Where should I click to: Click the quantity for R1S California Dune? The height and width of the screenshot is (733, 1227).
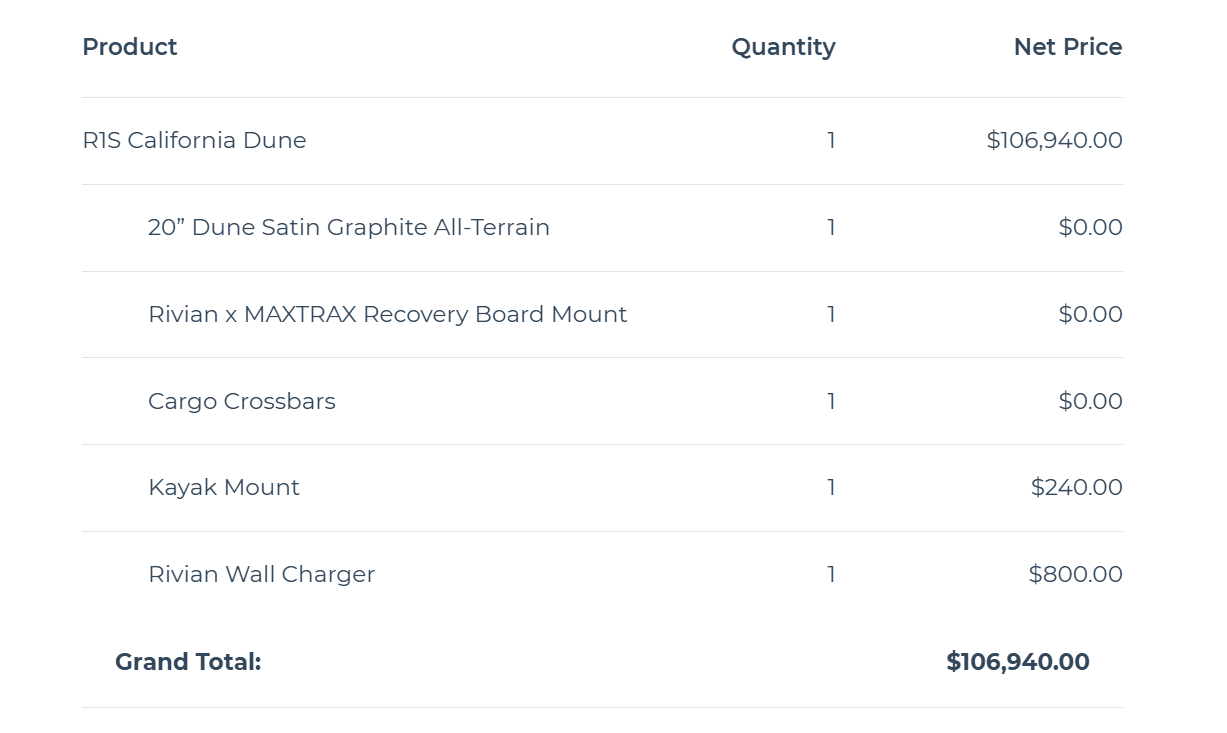831,140
